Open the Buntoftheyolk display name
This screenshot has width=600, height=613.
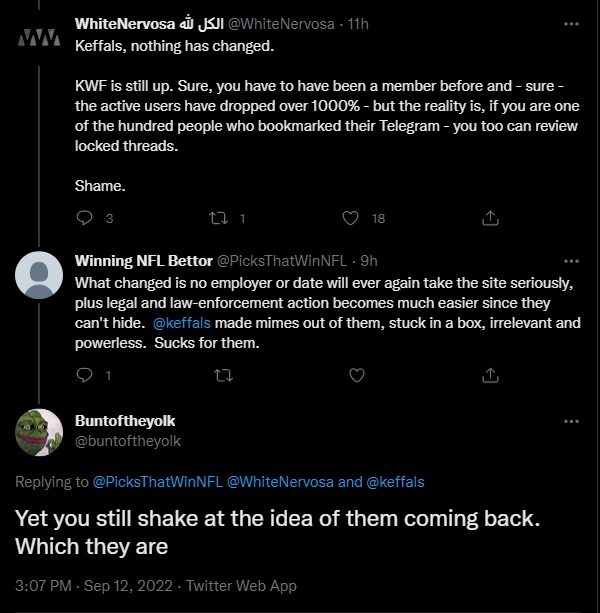coord(125,421)
